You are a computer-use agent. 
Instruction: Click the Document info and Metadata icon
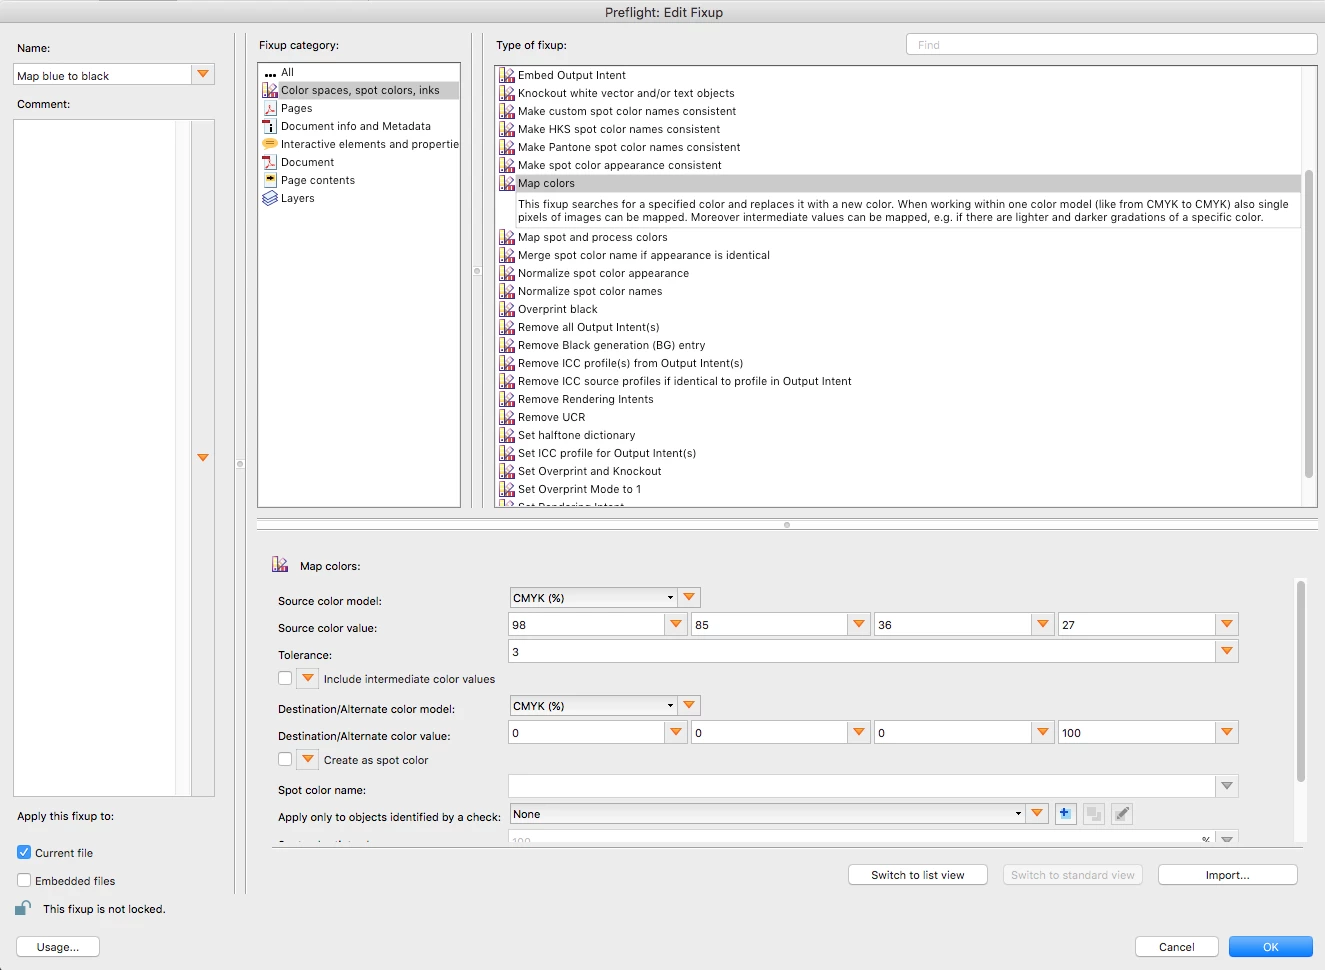click(x=270, y=126)
